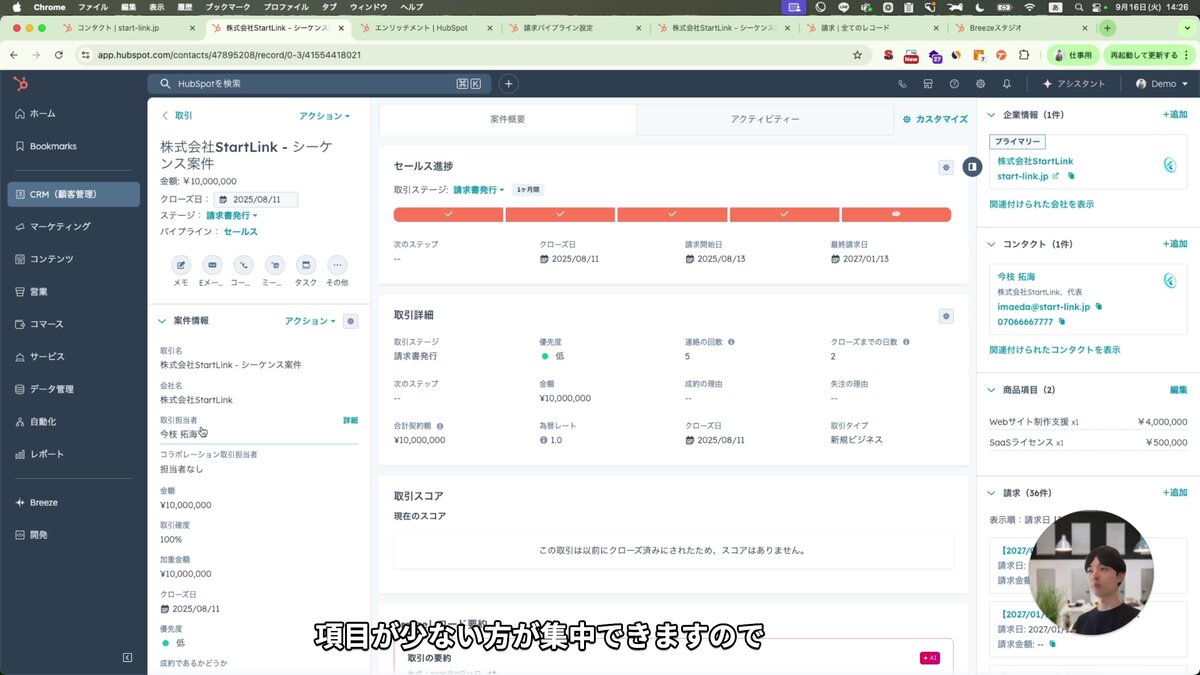
Task: Switch to the アクティビティー tab
Action: click(x=764, y=118)
